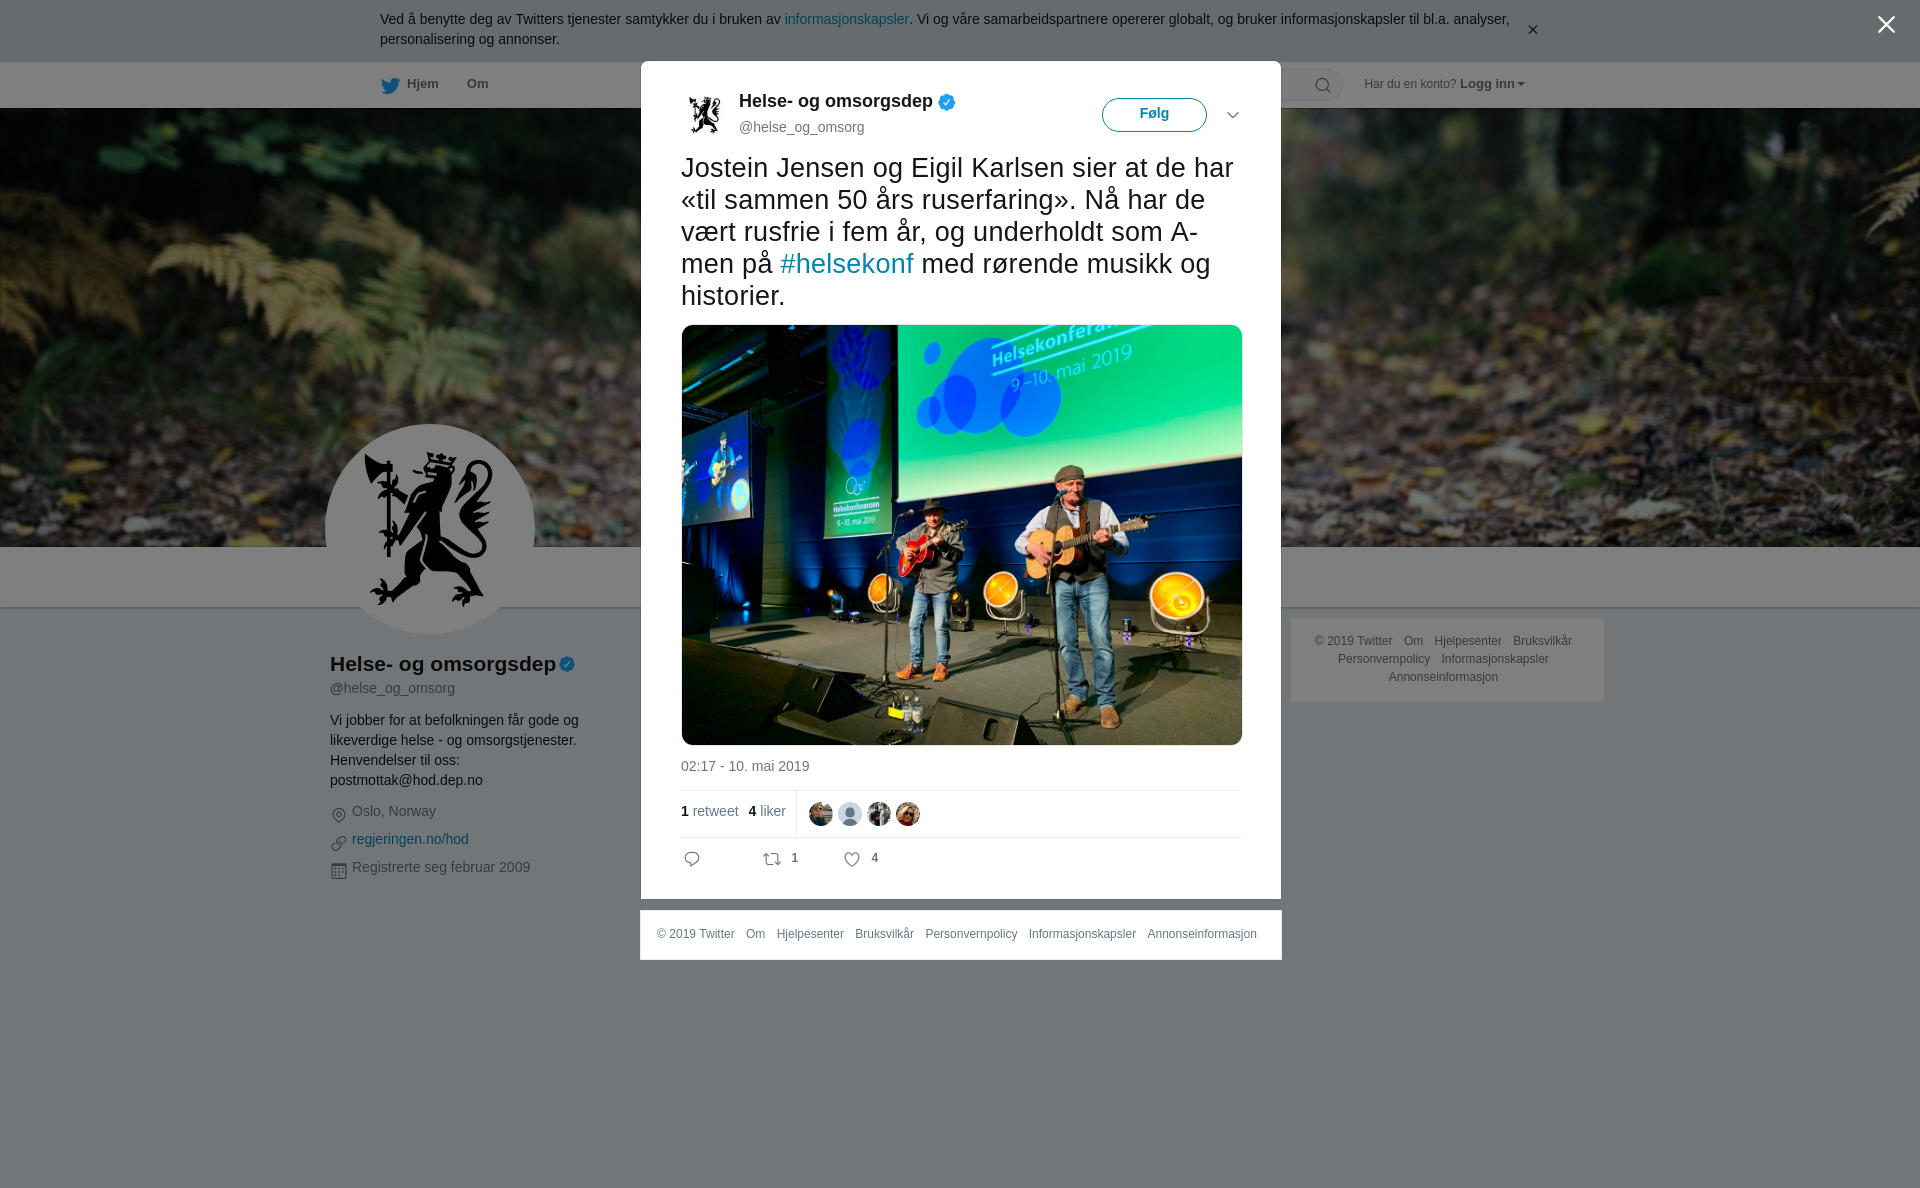View the concert photo in the tweet

(962, 535)
